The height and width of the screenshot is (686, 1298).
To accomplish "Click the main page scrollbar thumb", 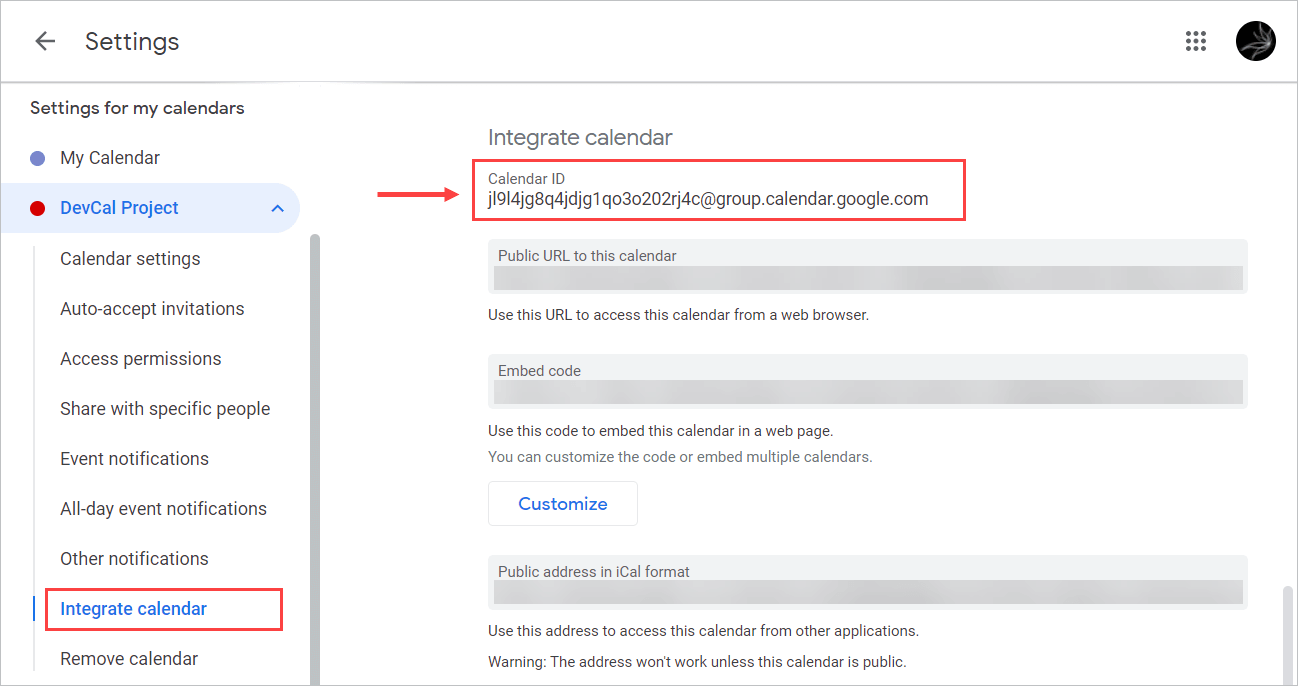I will [1288, 636].
